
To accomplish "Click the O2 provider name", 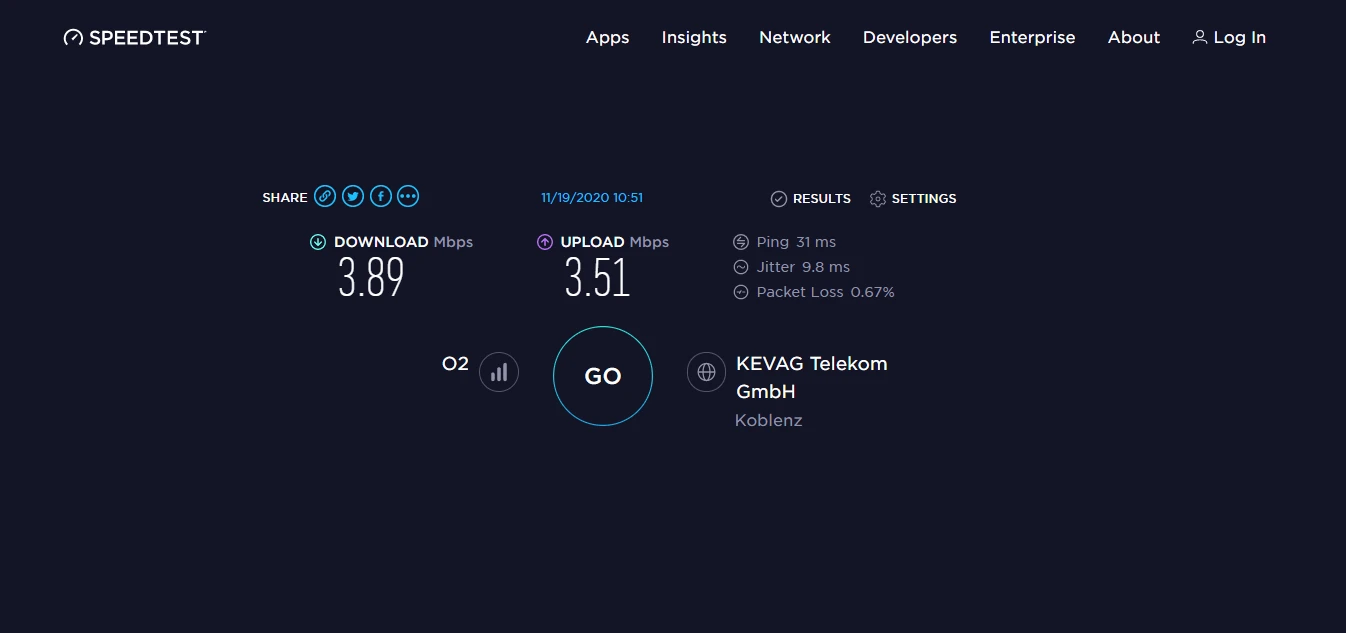I will [455, 364].
